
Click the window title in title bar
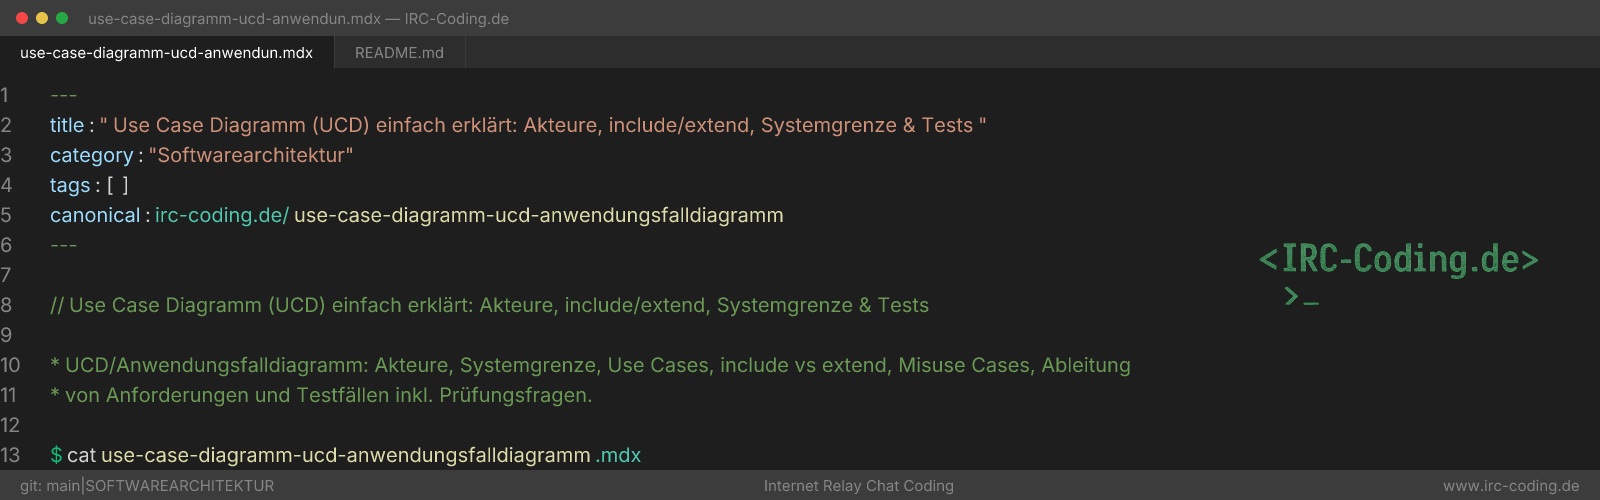tap(298, 18)
